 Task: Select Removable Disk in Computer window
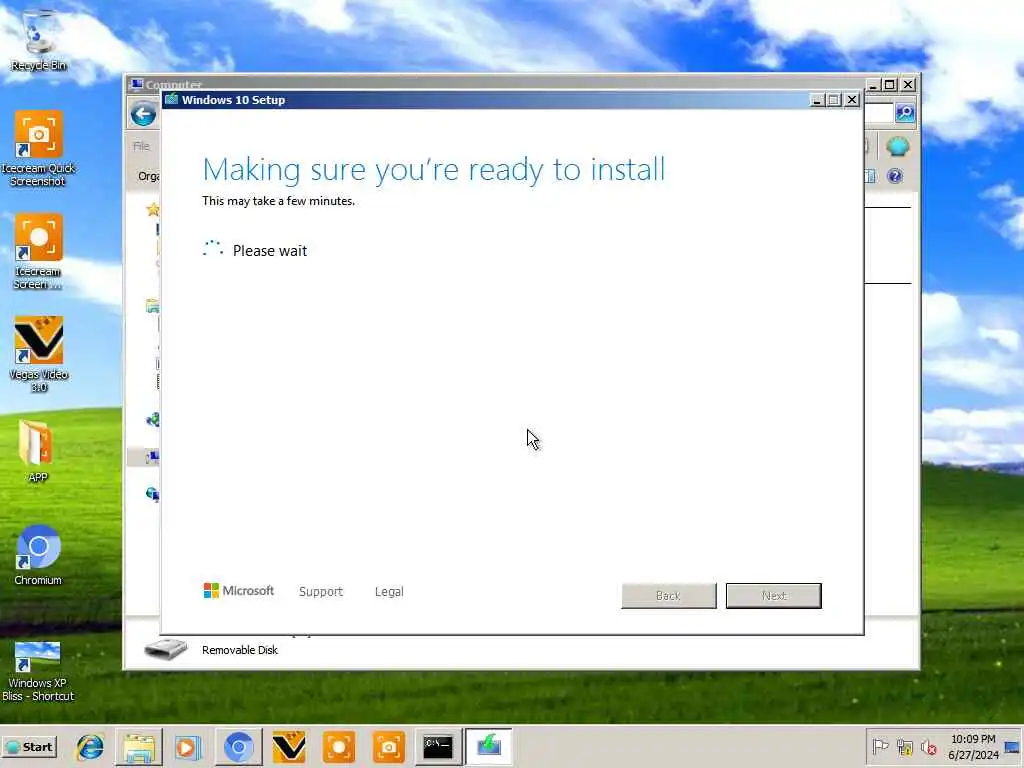pyautogui.click(x=240, y=650)
